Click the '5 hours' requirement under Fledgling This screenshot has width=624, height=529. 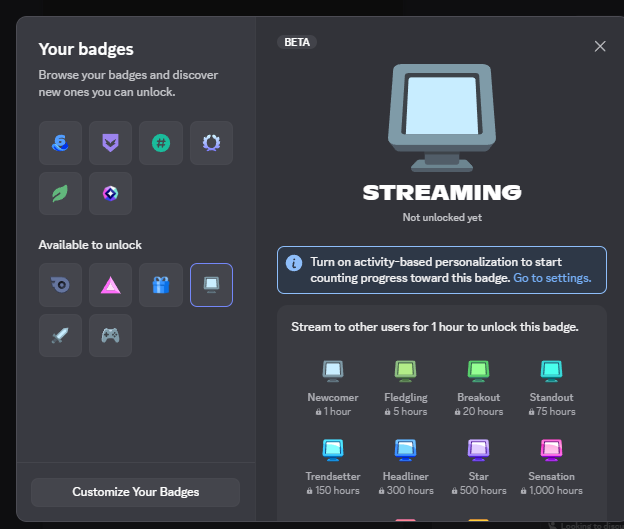[x=406, y=412]
